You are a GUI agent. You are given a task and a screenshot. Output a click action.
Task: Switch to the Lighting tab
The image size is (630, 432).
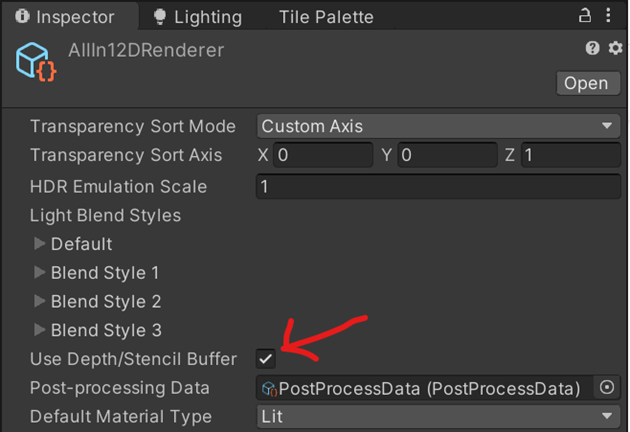(x=198, y=17)
